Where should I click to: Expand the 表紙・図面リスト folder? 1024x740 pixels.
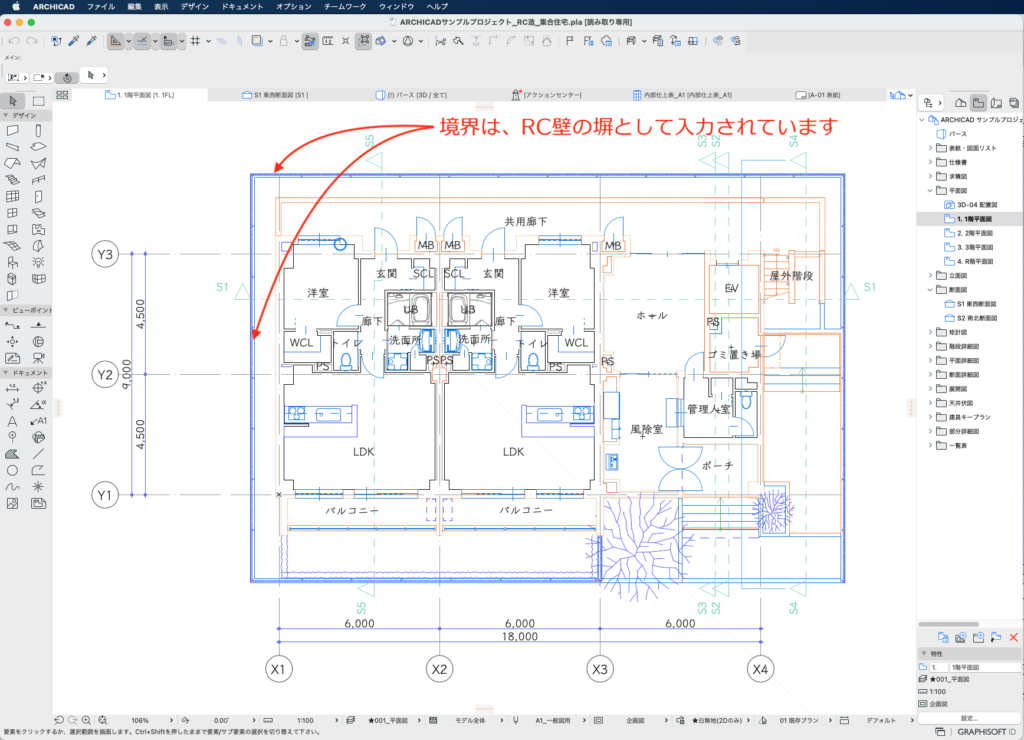[x=931, y=148]
